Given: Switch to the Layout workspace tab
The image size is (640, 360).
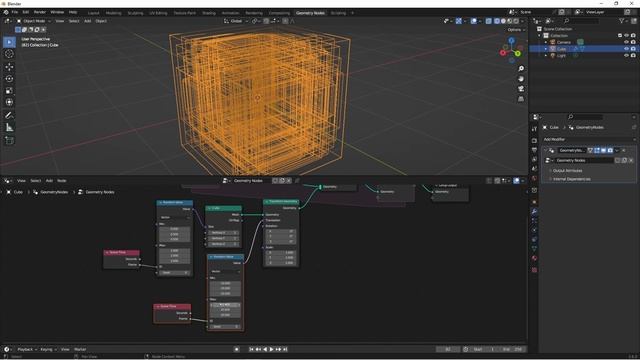Looking at the screenshot, I should [93, 13].
